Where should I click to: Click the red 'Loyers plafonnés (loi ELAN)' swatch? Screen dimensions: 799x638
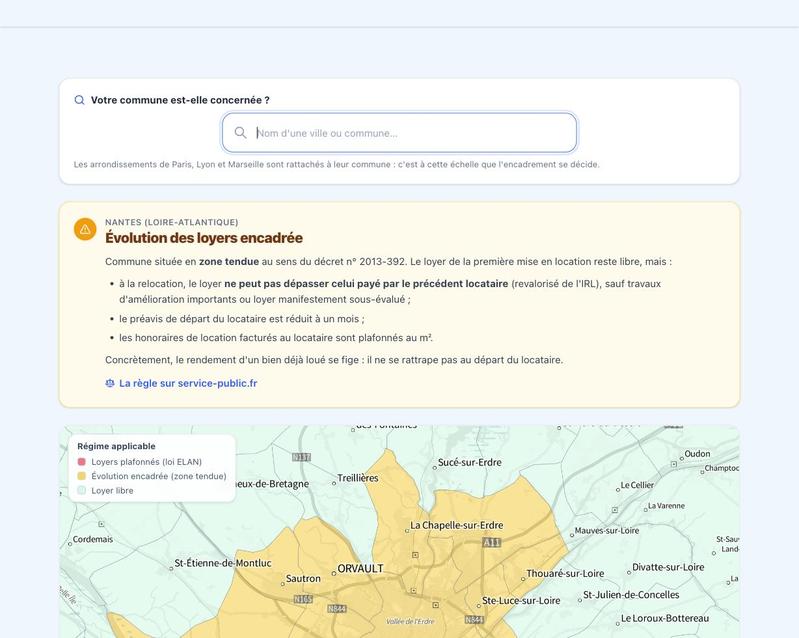click(82, 462)
